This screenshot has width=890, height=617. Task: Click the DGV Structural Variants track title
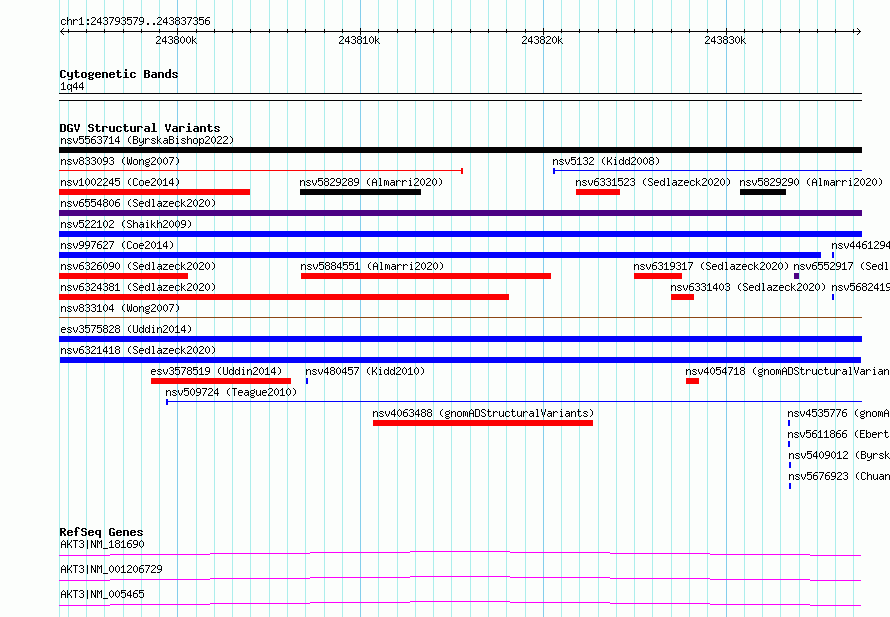click(x=140, y=128)
